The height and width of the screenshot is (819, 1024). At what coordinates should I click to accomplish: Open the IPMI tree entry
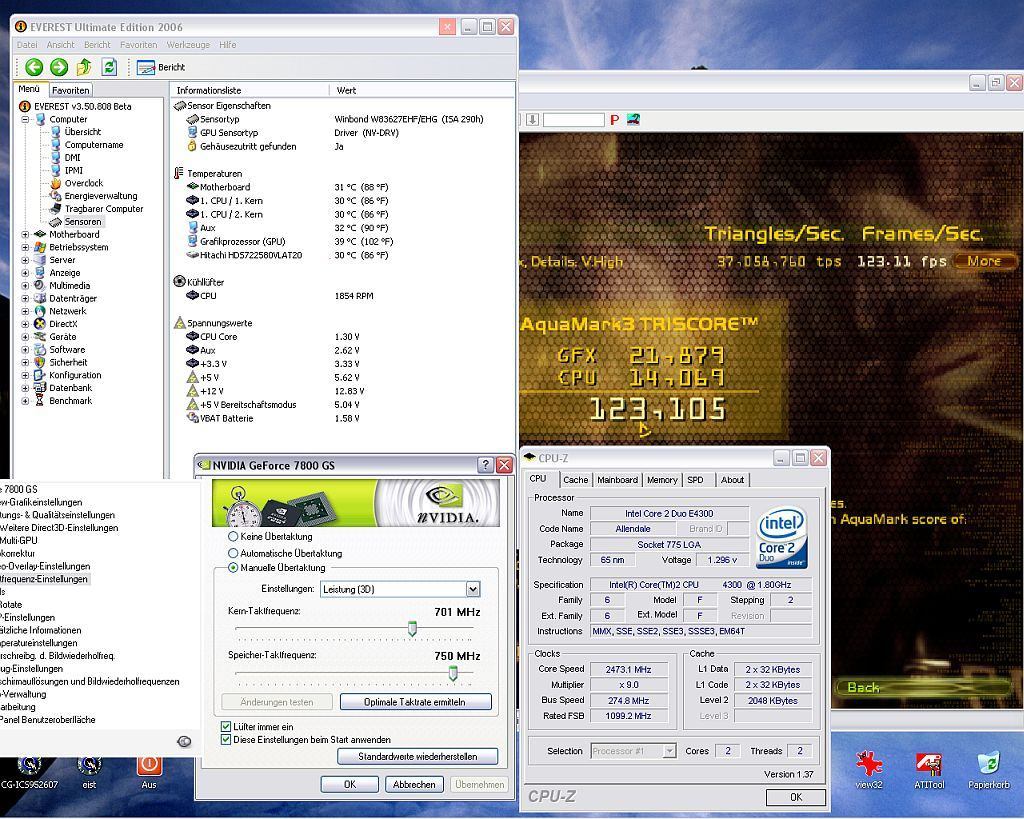coord(73,170)
